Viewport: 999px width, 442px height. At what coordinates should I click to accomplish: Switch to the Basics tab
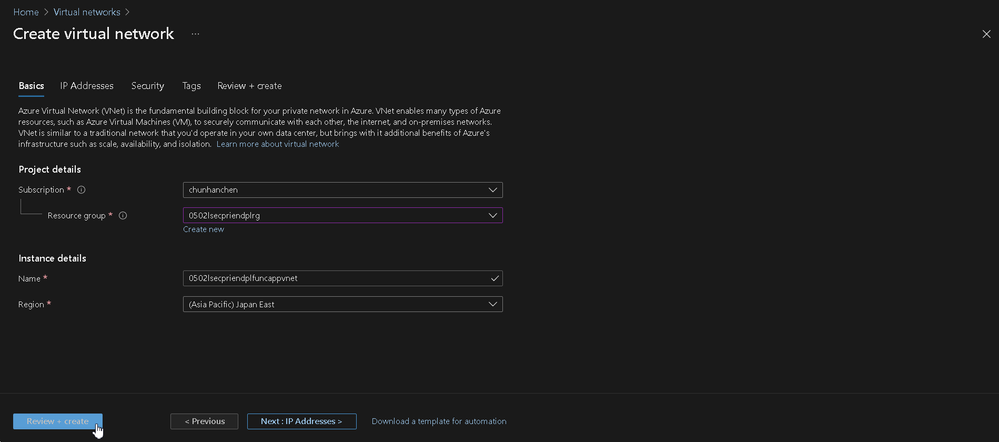tap(31, 86)
